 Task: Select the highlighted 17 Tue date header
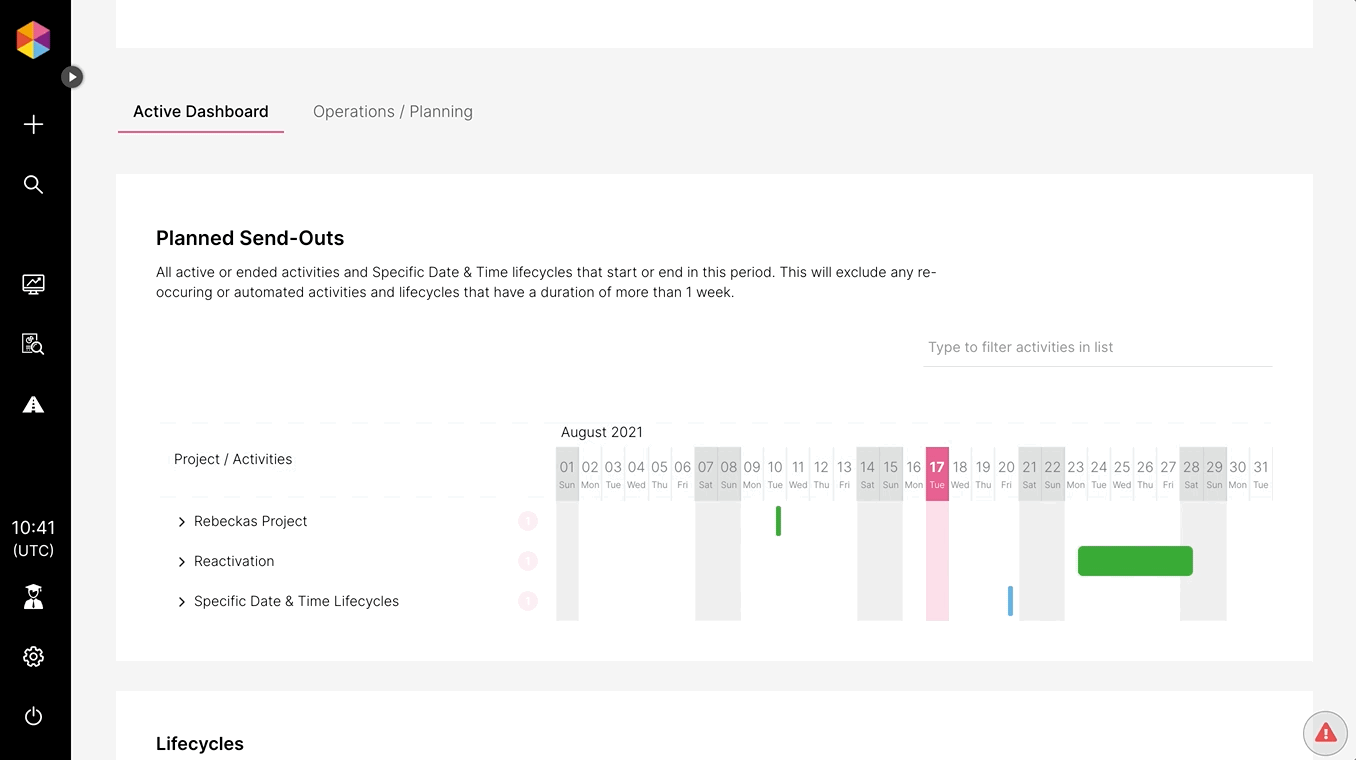point(937,474)
